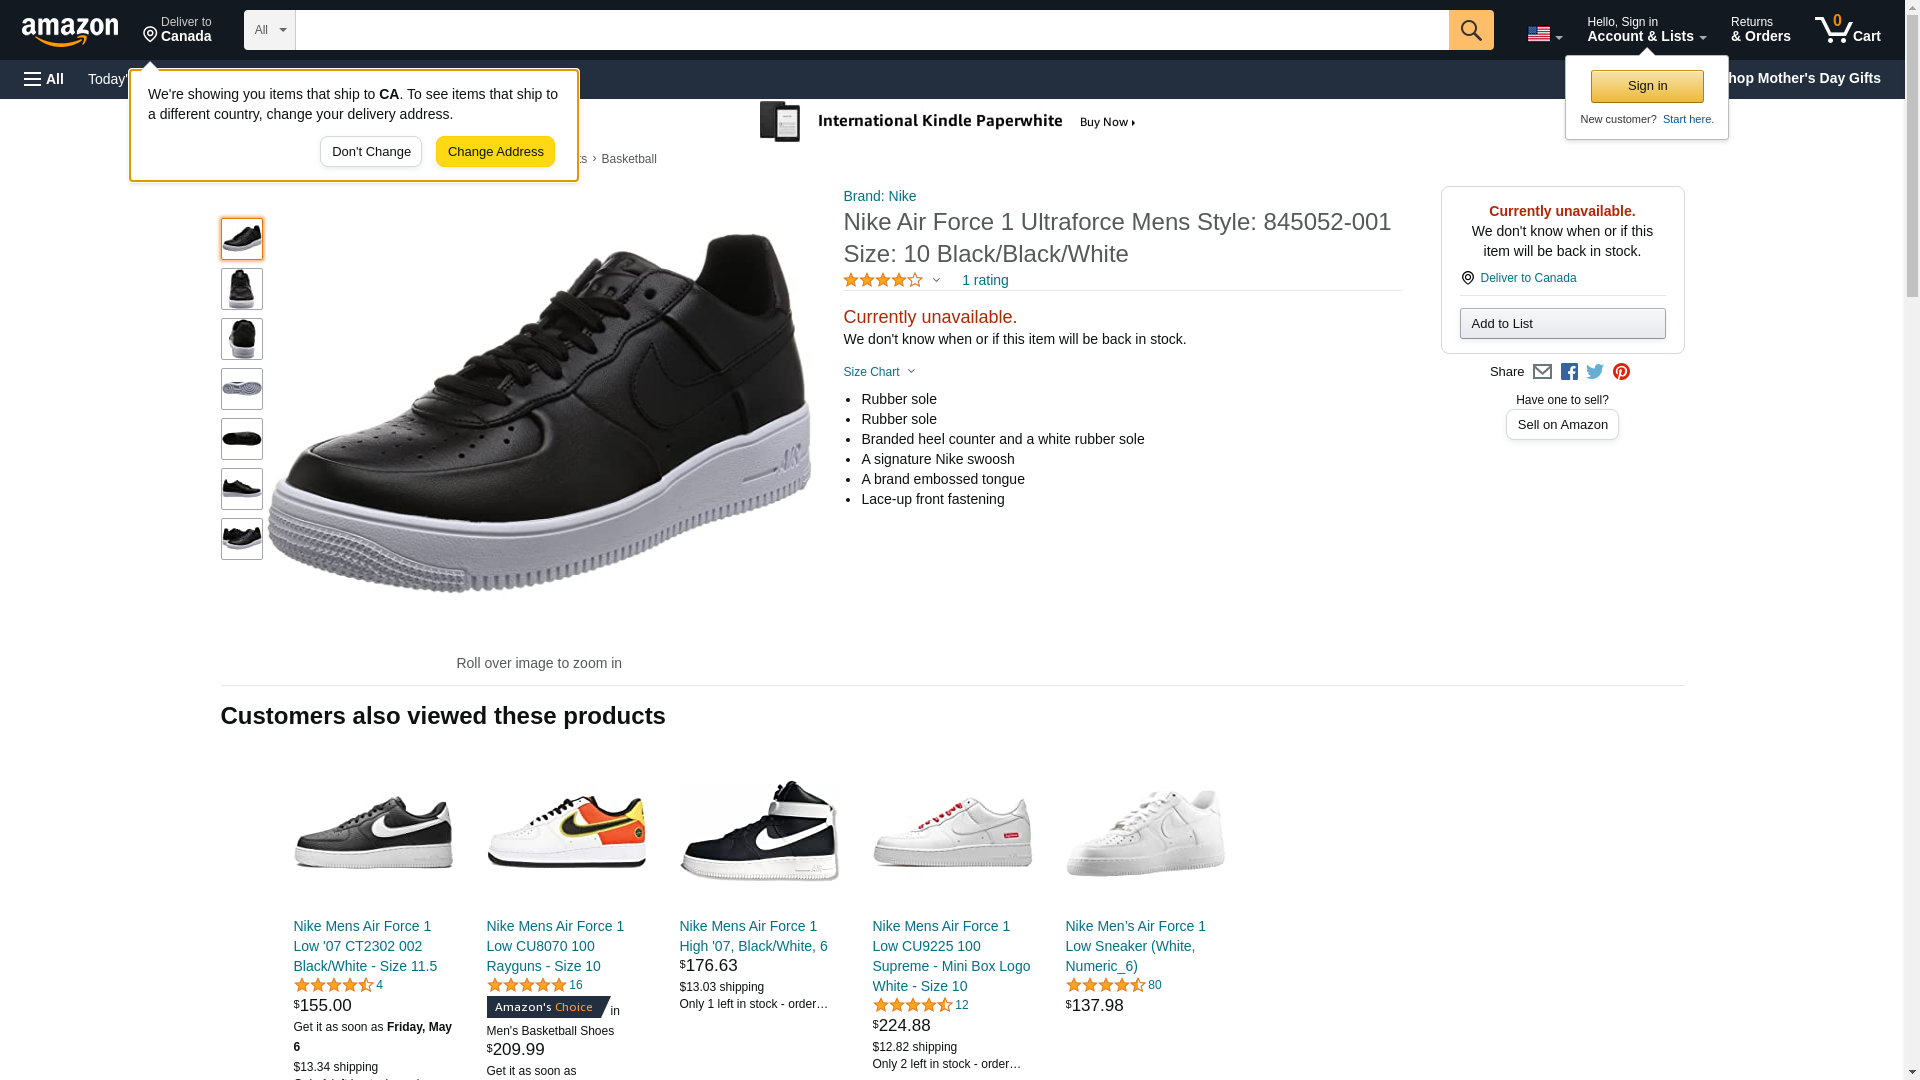
Task: Open the All hamburger menu
Action: click(x=44, y=79)
